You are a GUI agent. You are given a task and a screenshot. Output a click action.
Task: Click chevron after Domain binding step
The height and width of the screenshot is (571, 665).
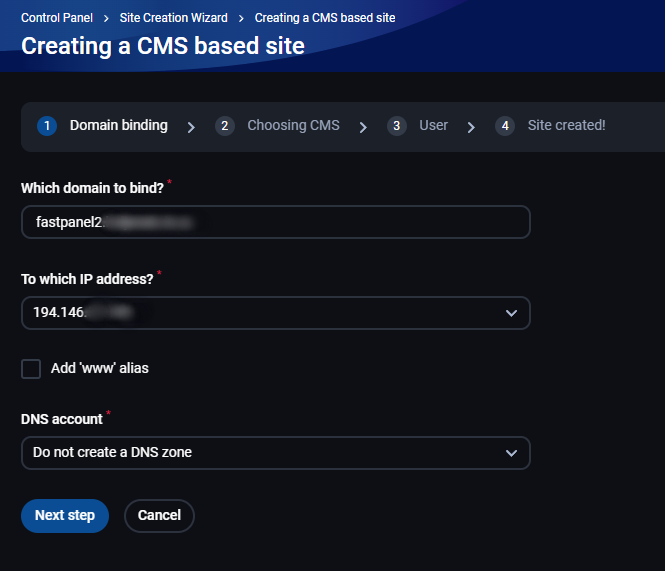click(191, 127)
